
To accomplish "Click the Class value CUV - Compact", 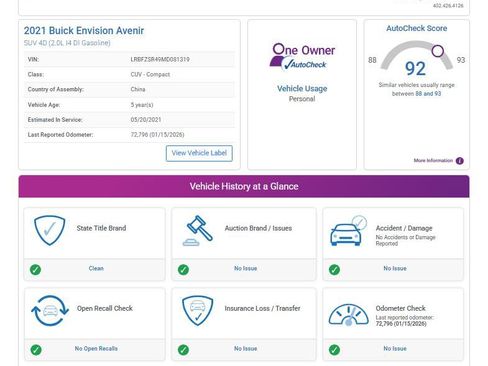I will 150,74.
